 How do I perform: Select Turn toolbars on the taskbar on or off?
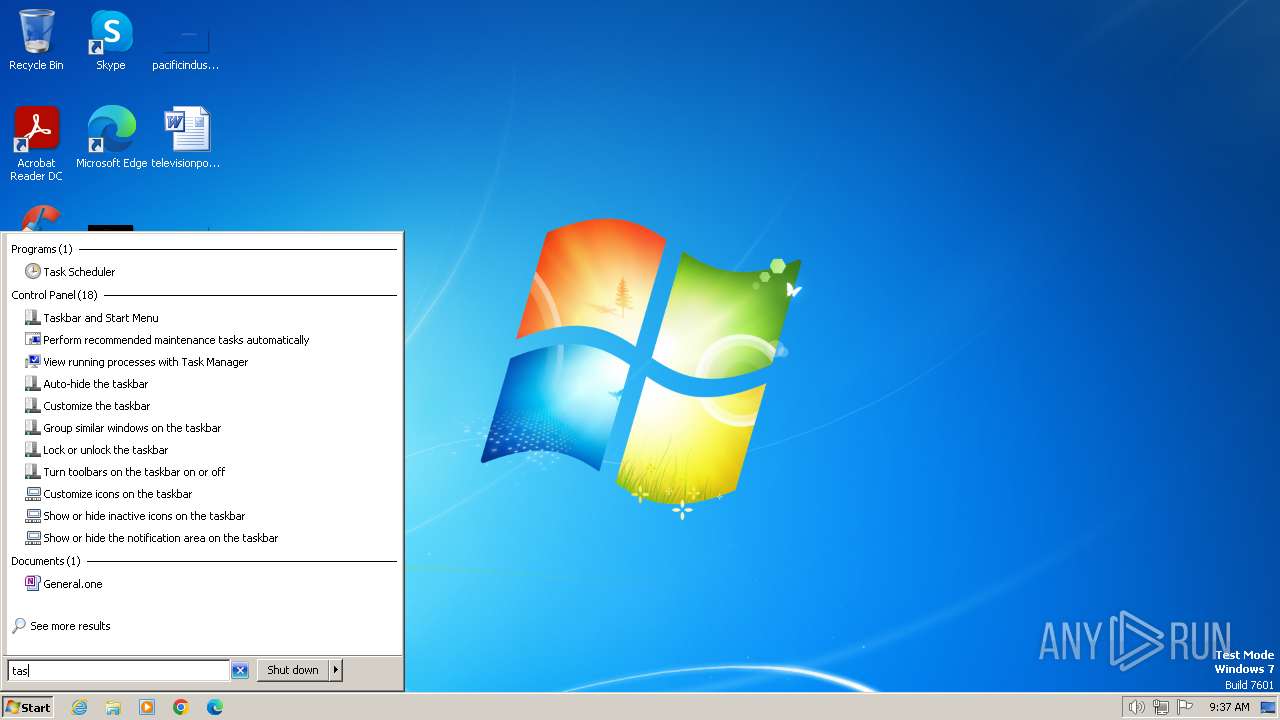coord(134,472)
